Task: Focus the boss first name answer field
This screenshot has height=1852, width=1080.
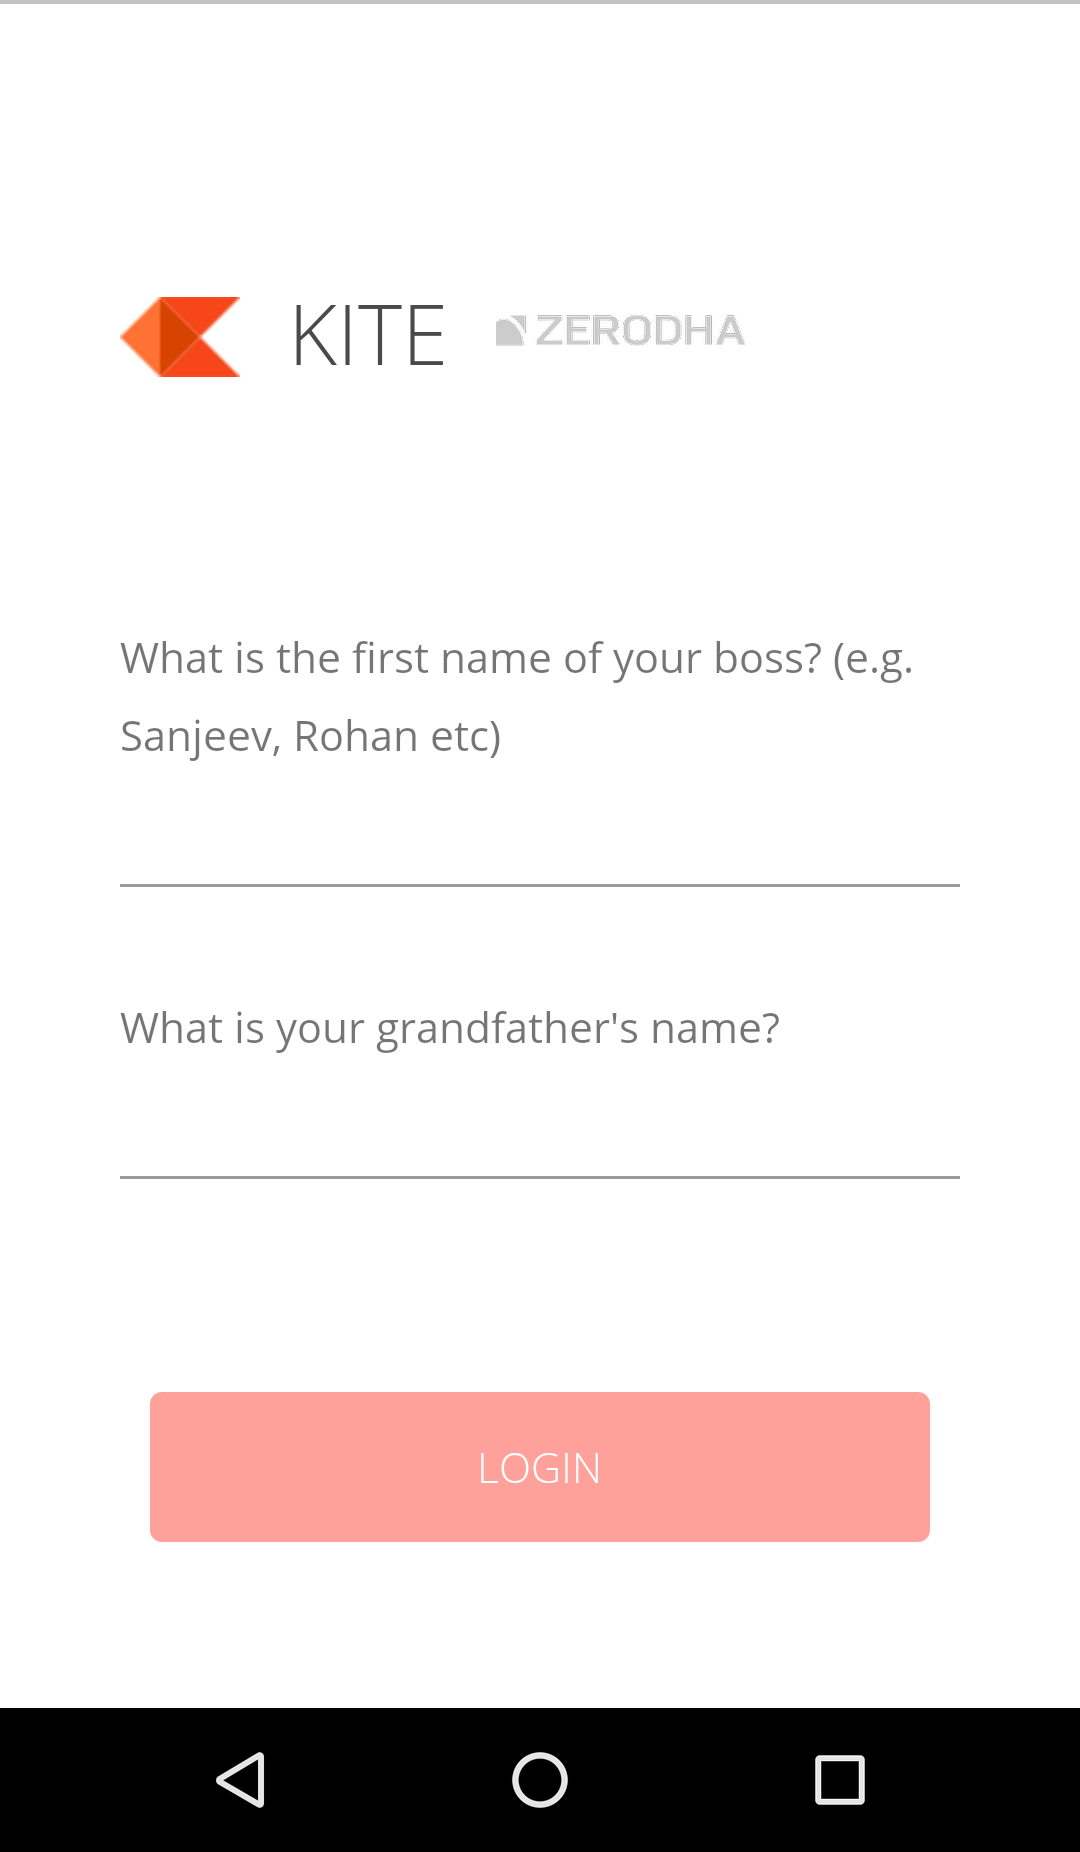Action: (540, 840)
